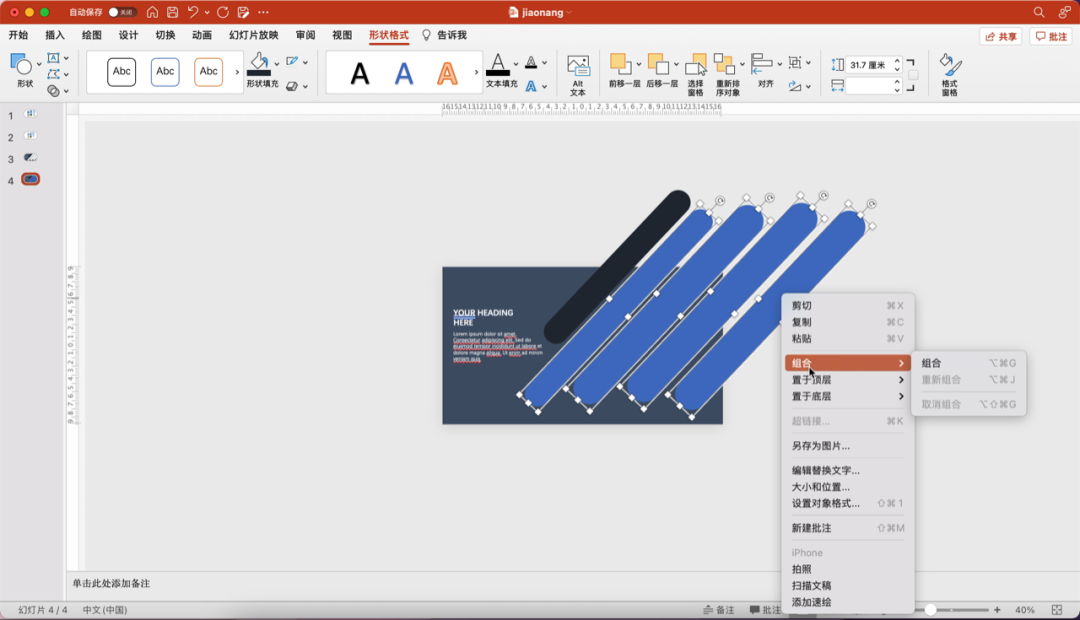Expand the shape styles gallery arrow
1080x620 pixels.
tap(237, 72)
